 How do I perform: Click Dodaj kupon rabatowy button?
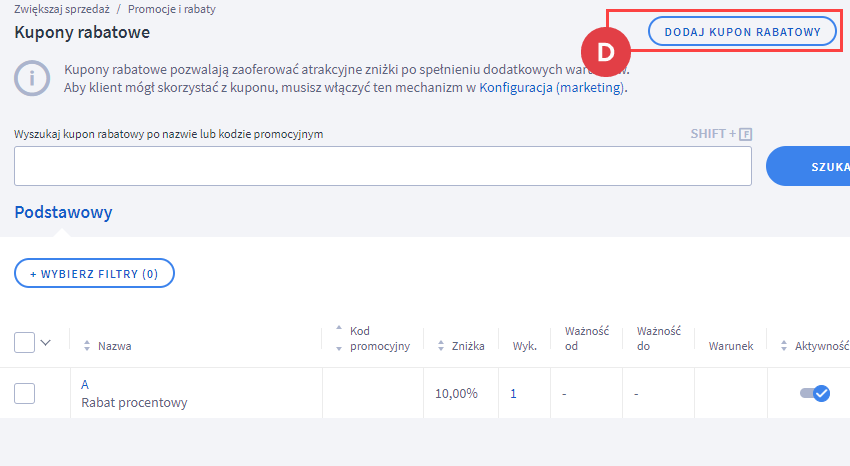pyautogui.click(x=742, y=31)
